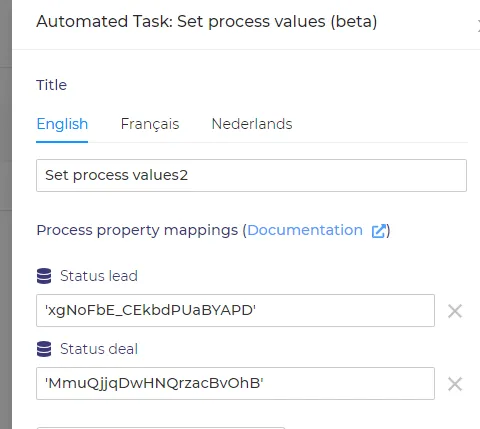Image resolution: width=480 pixels, height=429 pixels.
Task: Switch to the Nederlands tab
Action: tap(252, 124)
